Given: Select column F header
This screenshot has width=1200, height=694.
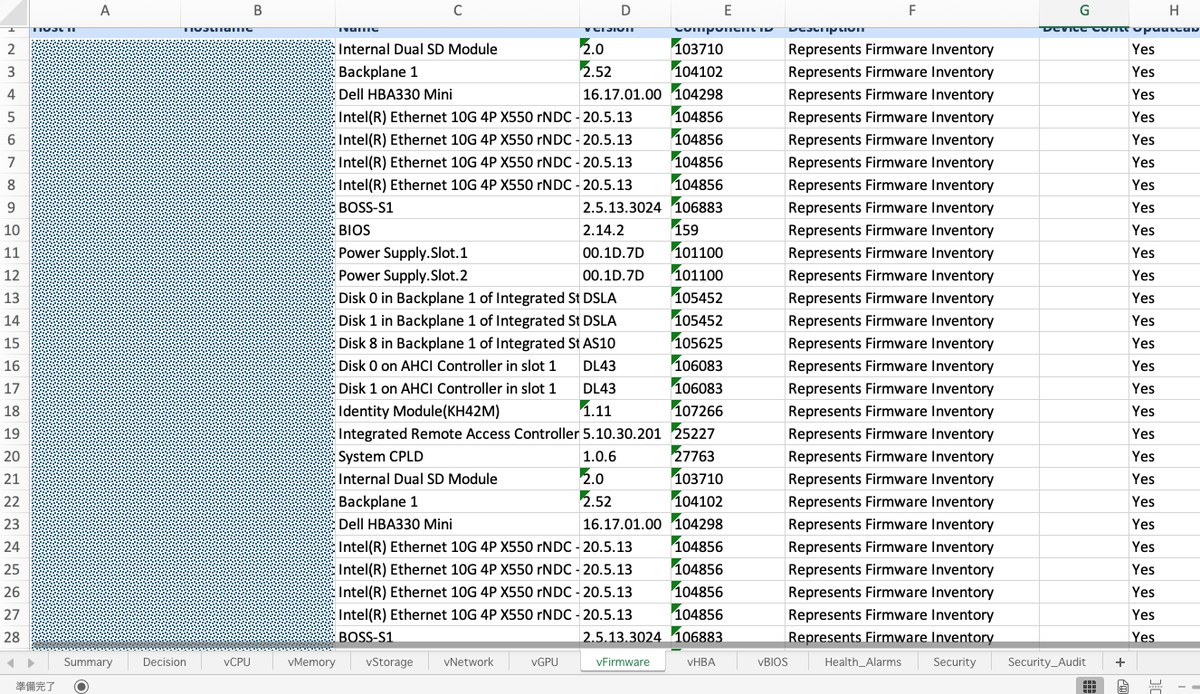Looking at the screenshot, I should pos(912,11).
